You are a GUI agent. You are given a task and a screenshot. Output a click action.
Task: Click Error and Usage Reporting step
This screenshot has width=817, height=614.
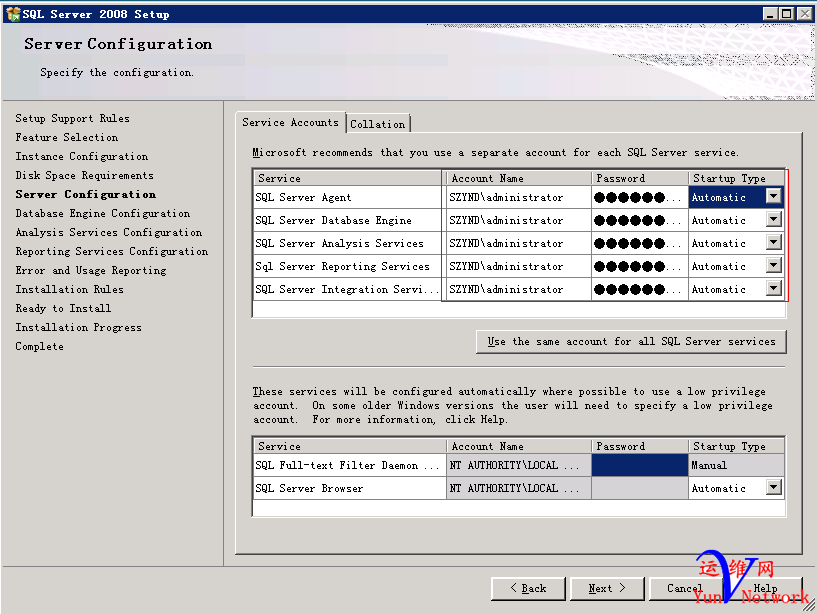click(x=91, y=271)
